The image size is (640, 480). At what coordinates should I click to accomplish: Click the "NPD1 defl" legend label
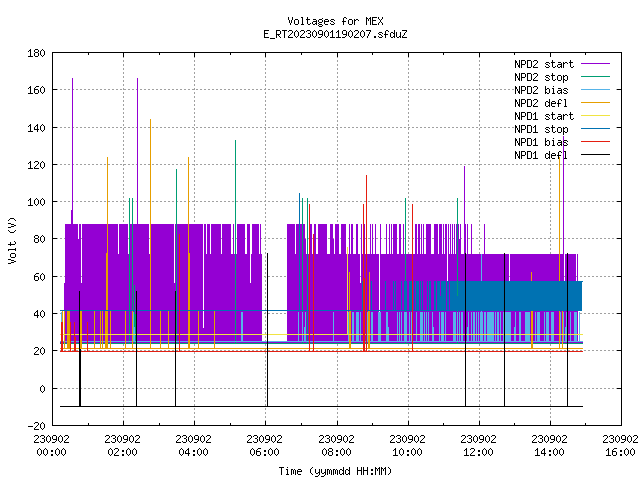pyautogui.click(x=541, y=156)
